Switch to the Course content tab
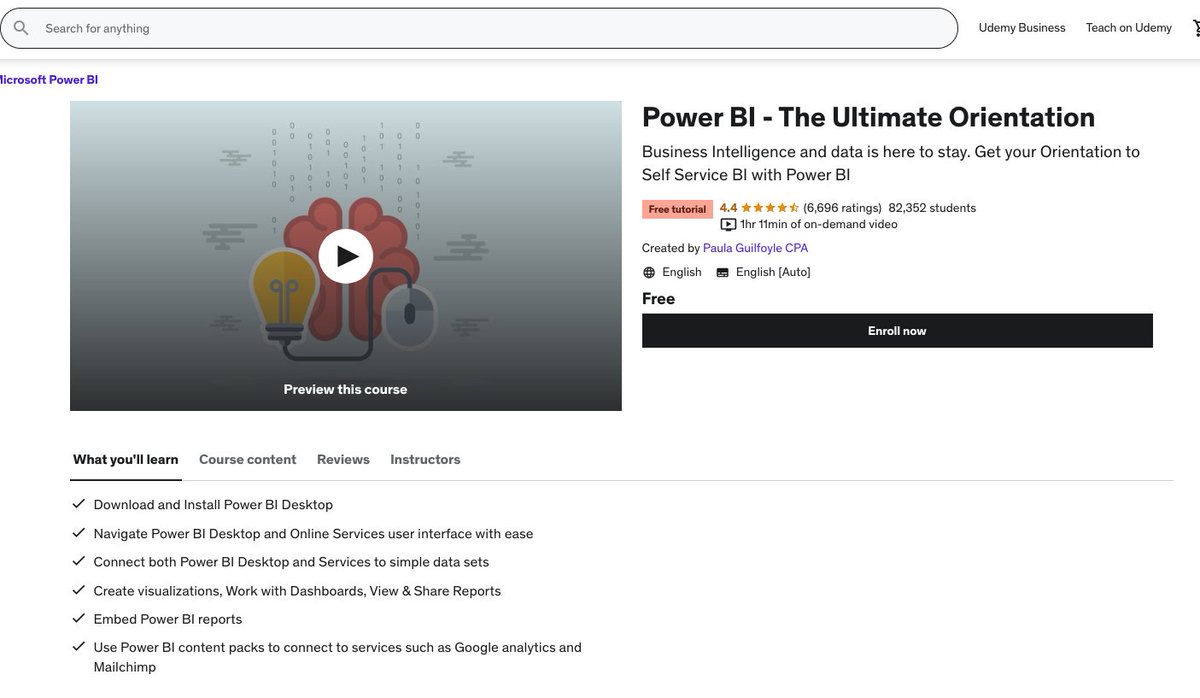The width and height of the screenshot is (1200, 698). [x=247, y=459]
